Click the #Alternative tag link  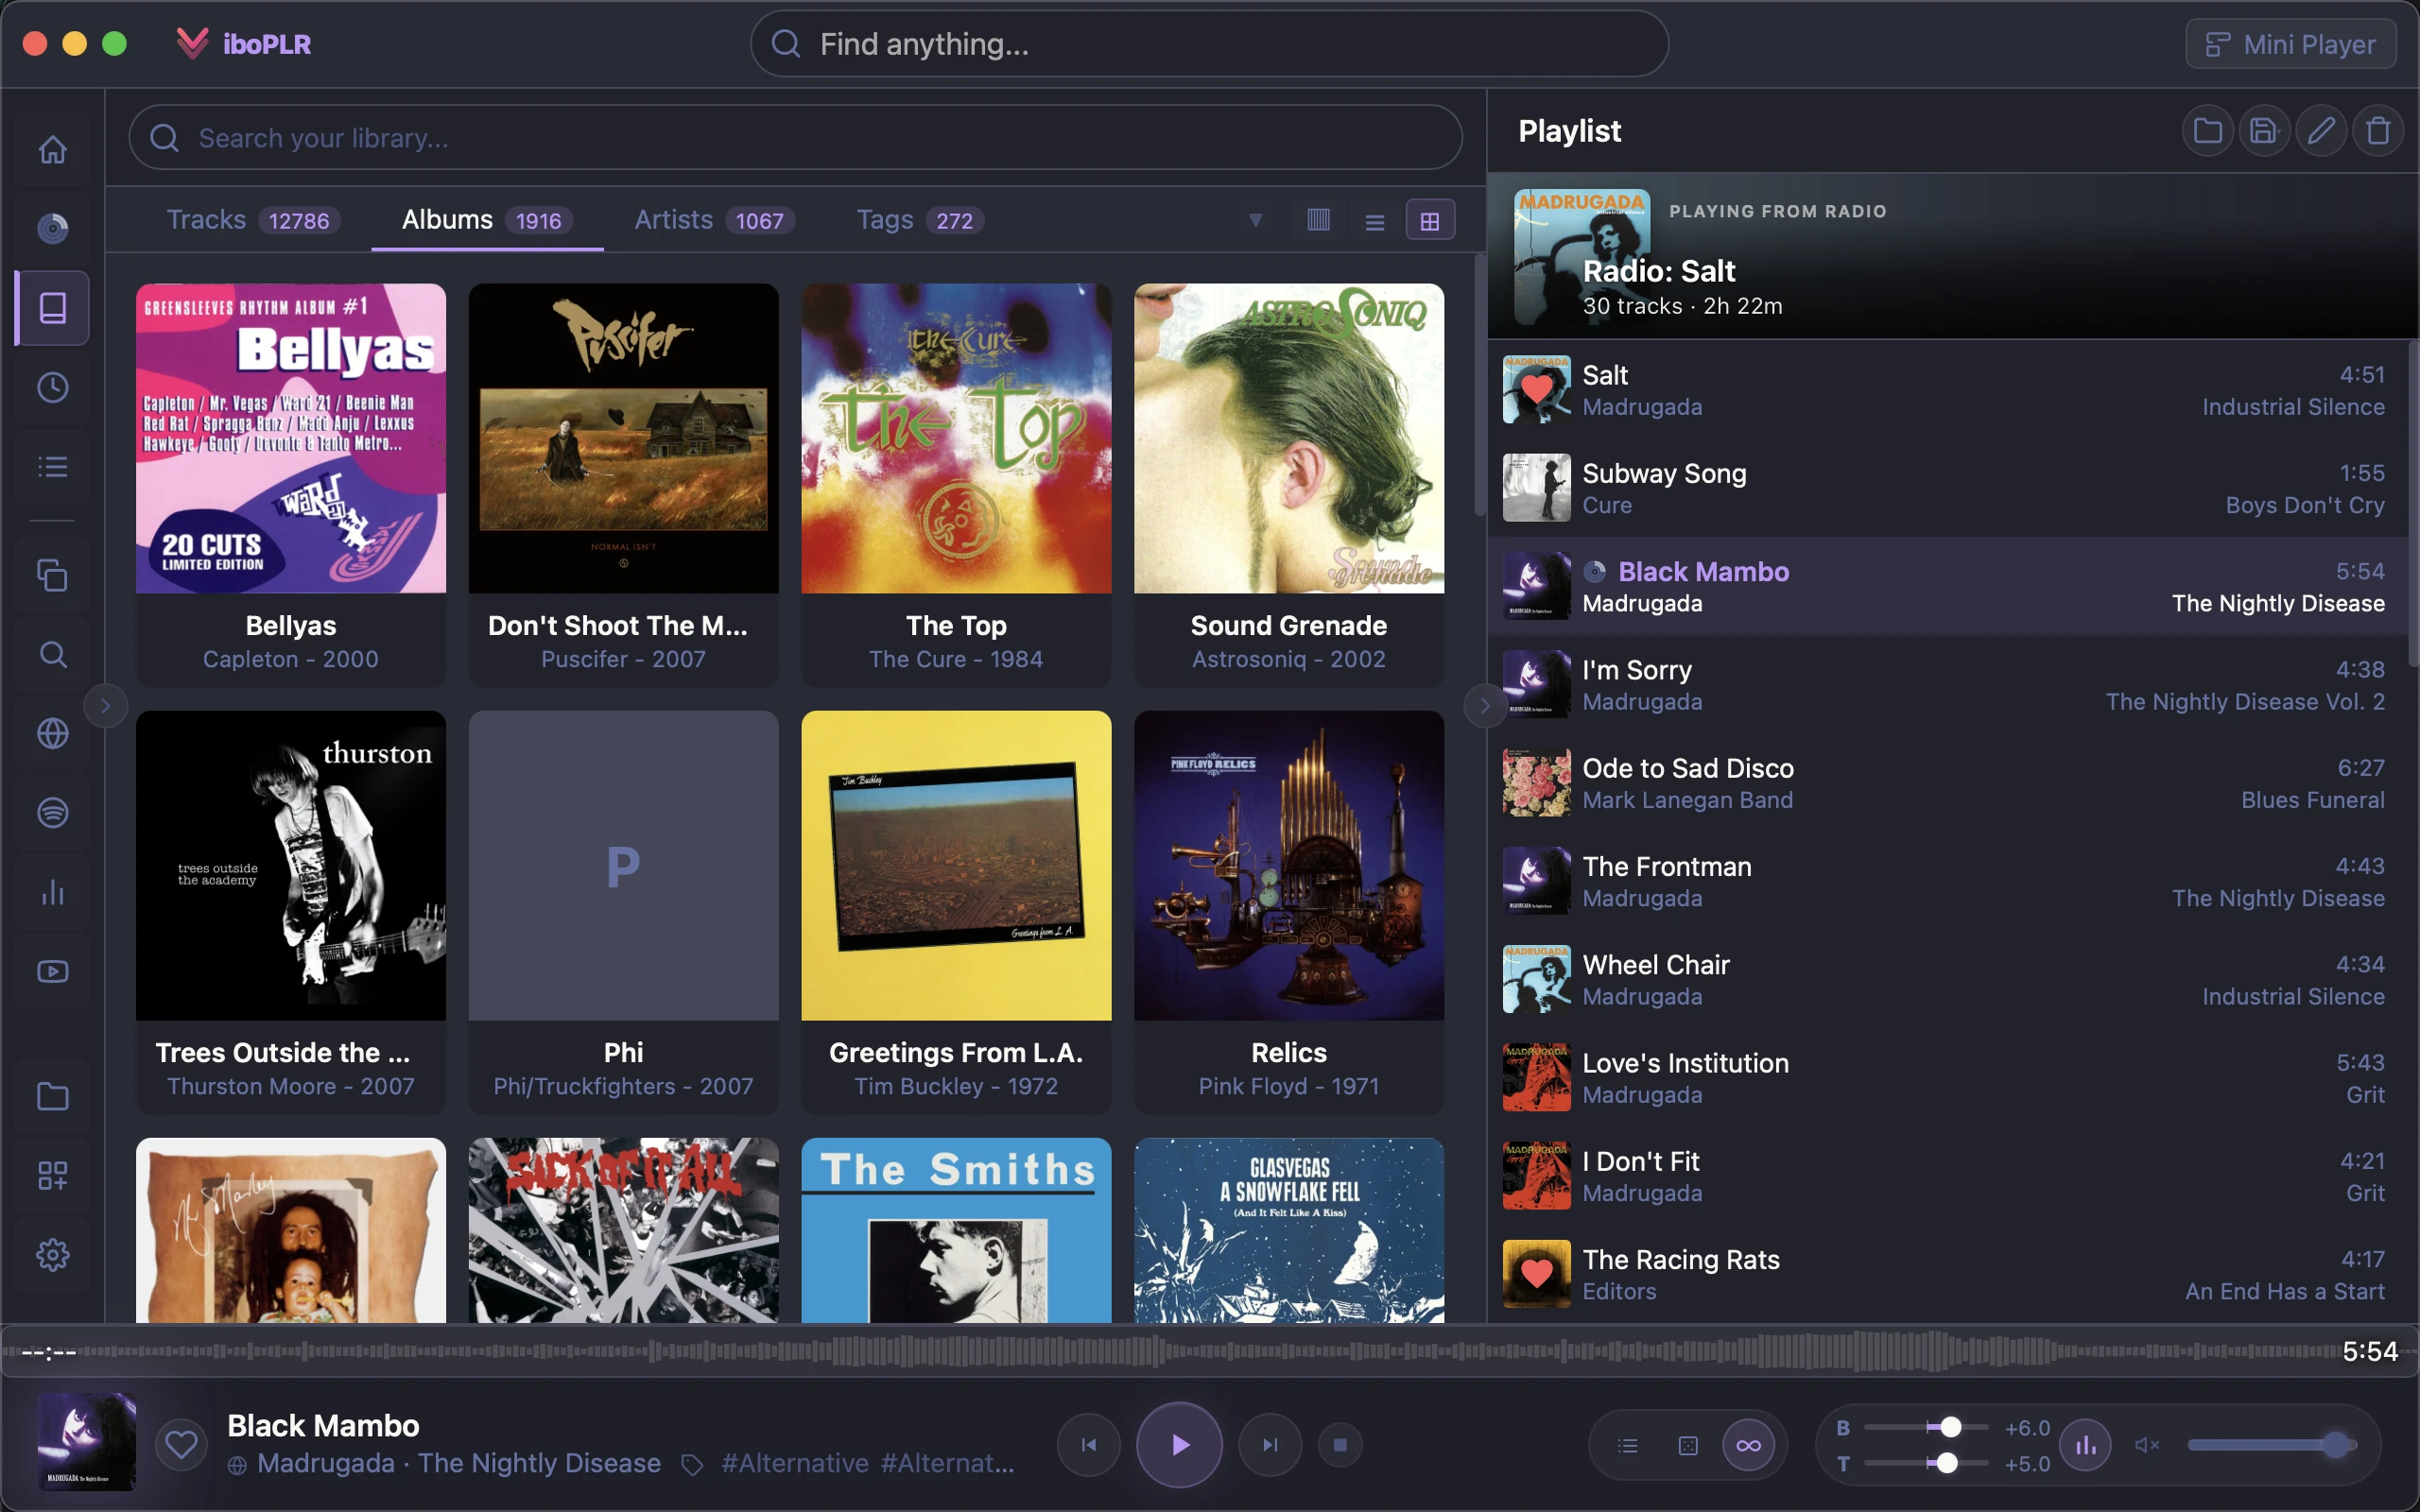click(x=795, y=1464)
